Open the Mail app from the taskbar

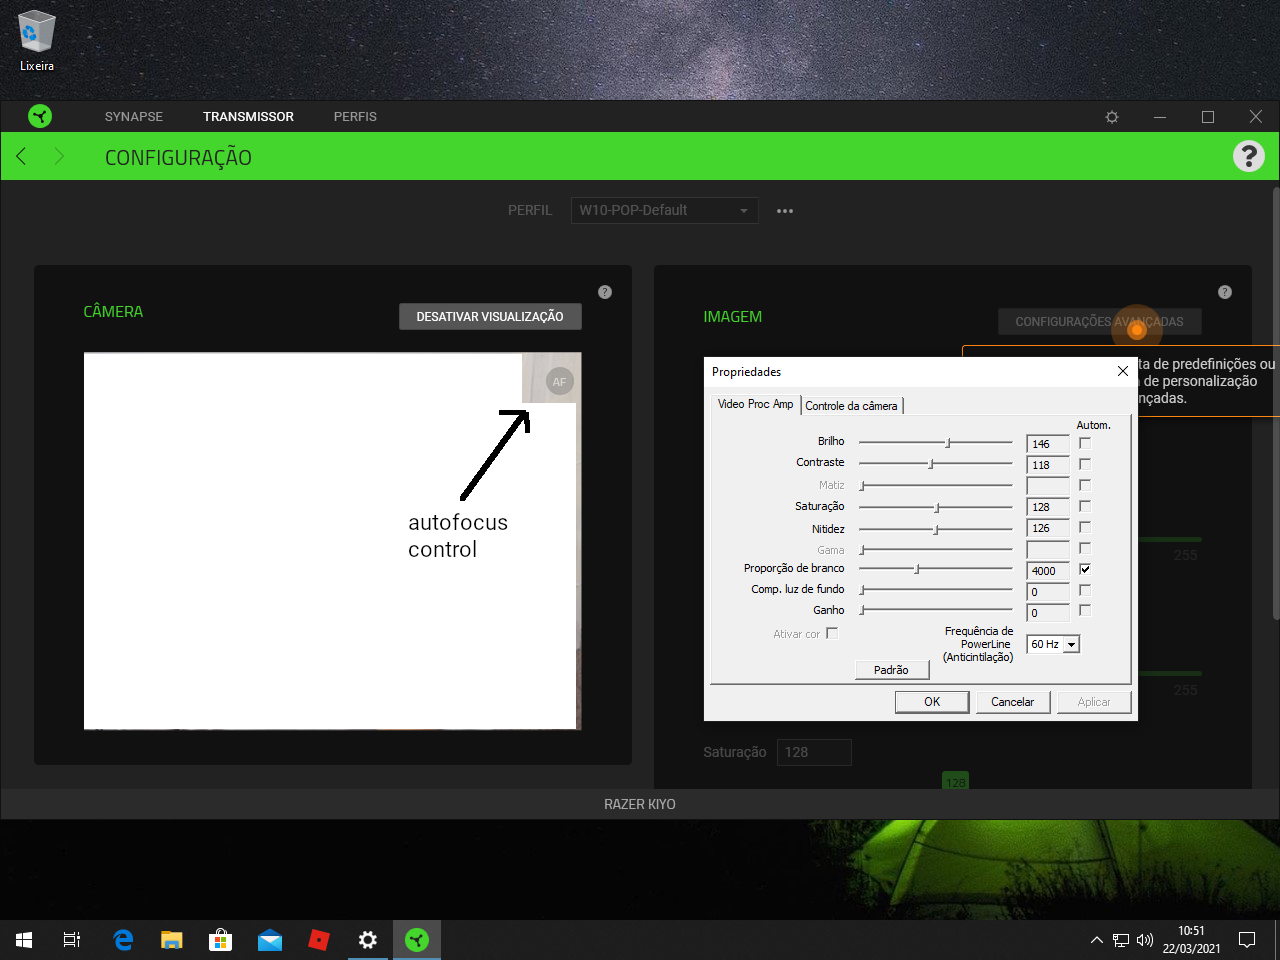click(270, 940)
